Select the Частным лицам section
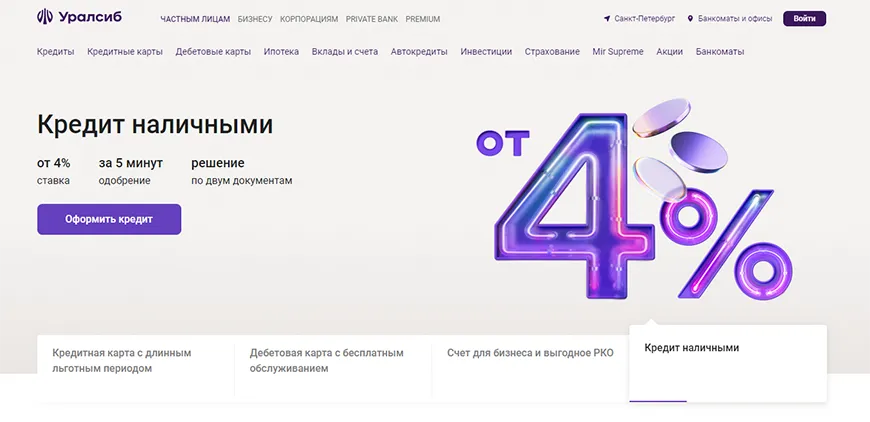Viewport: 870px width, 422px height. point(195,19)
